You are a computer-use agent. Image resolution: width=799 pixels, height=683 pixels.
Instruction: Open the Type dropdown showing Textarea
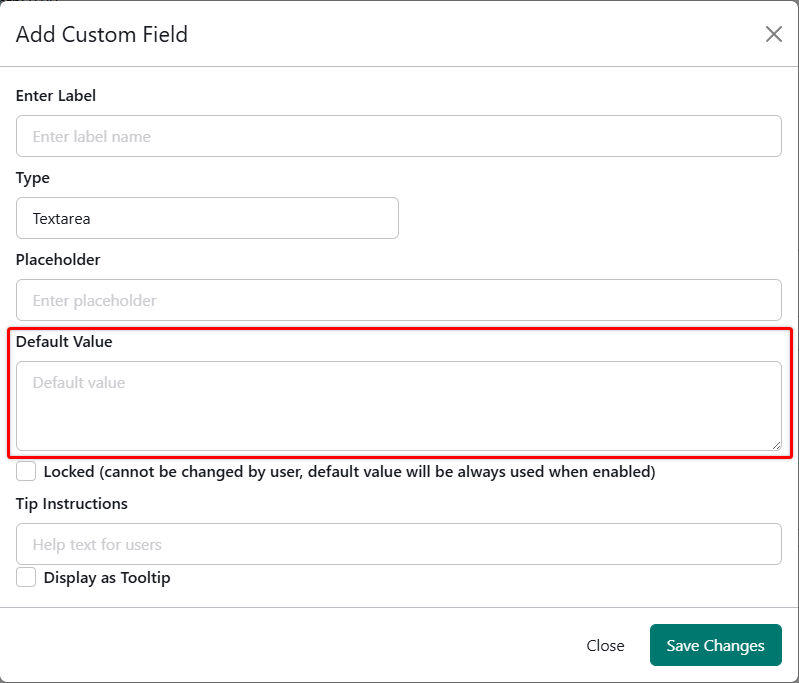(x=207, y=218)
